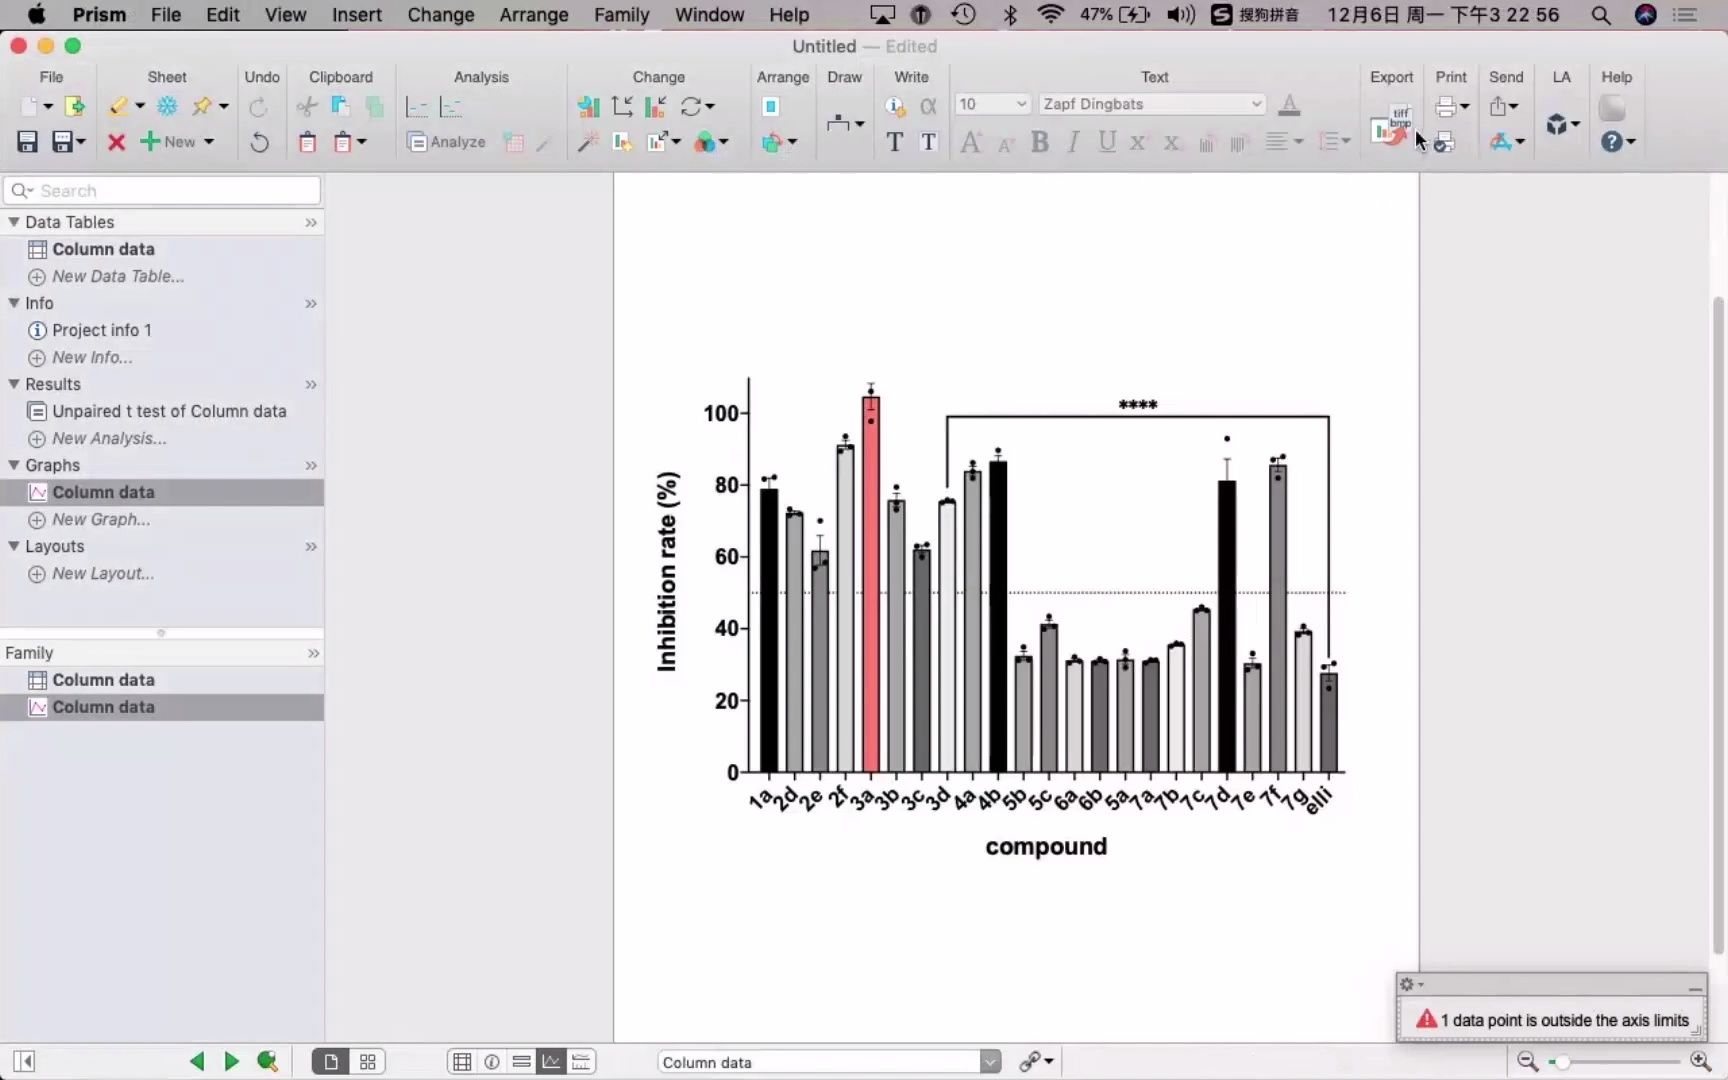Click the Analyze button
1728x1080 pixels.
click(x=447, y=142)
